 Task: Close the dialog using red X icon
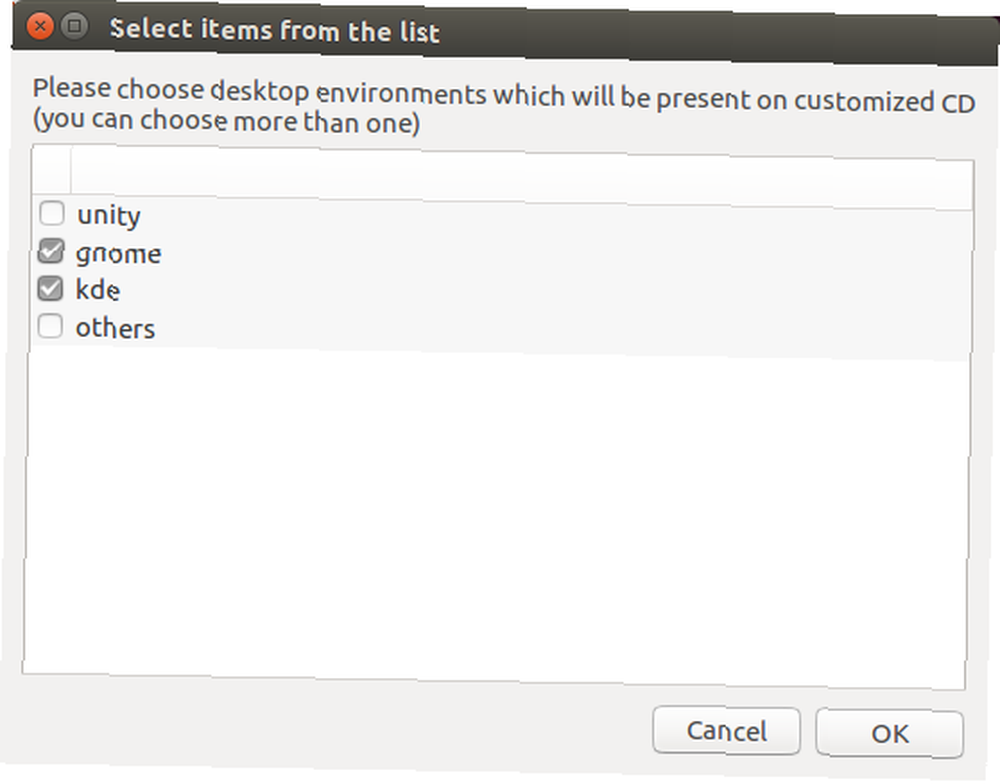[40, 26]
